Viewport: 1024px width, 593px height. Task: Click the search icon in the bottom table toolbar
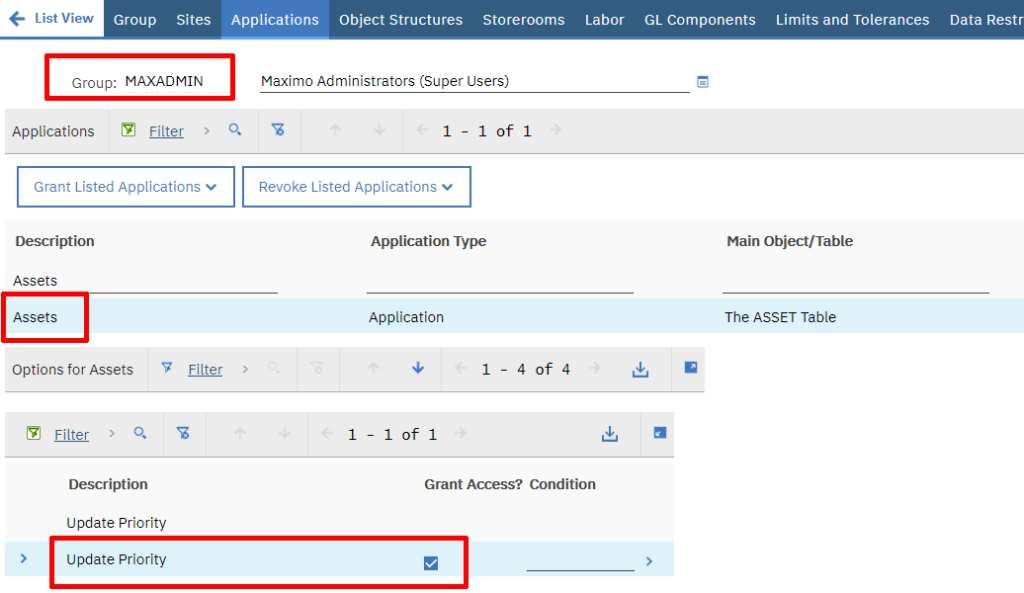[x=140, y=433]
